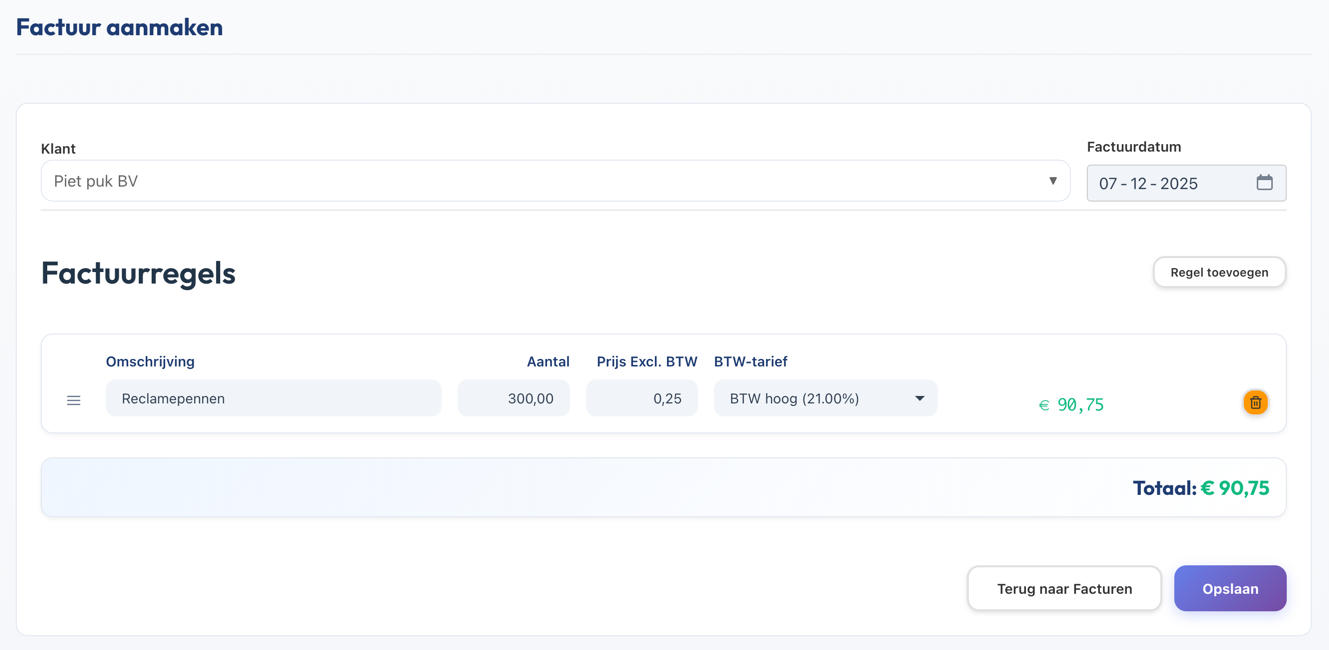Click the line total € 90,75 in the row
Image resolution: width=1329 pixels, height=650 pixels.
point(1071,405)
